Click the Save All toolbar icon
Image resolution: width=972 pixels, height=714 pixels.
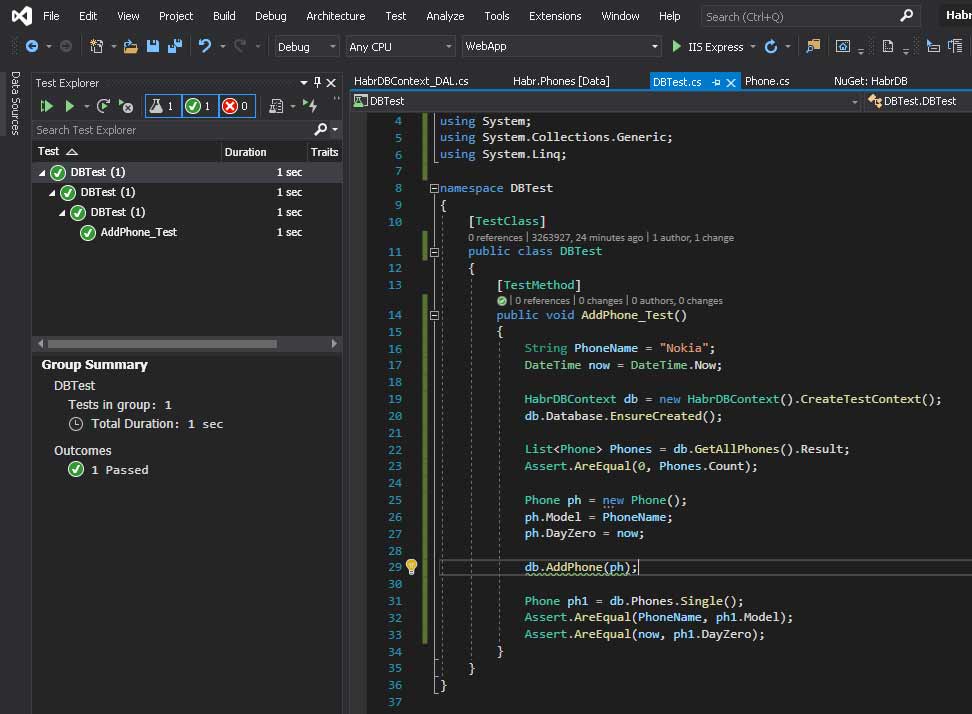(x=174, y=47)
